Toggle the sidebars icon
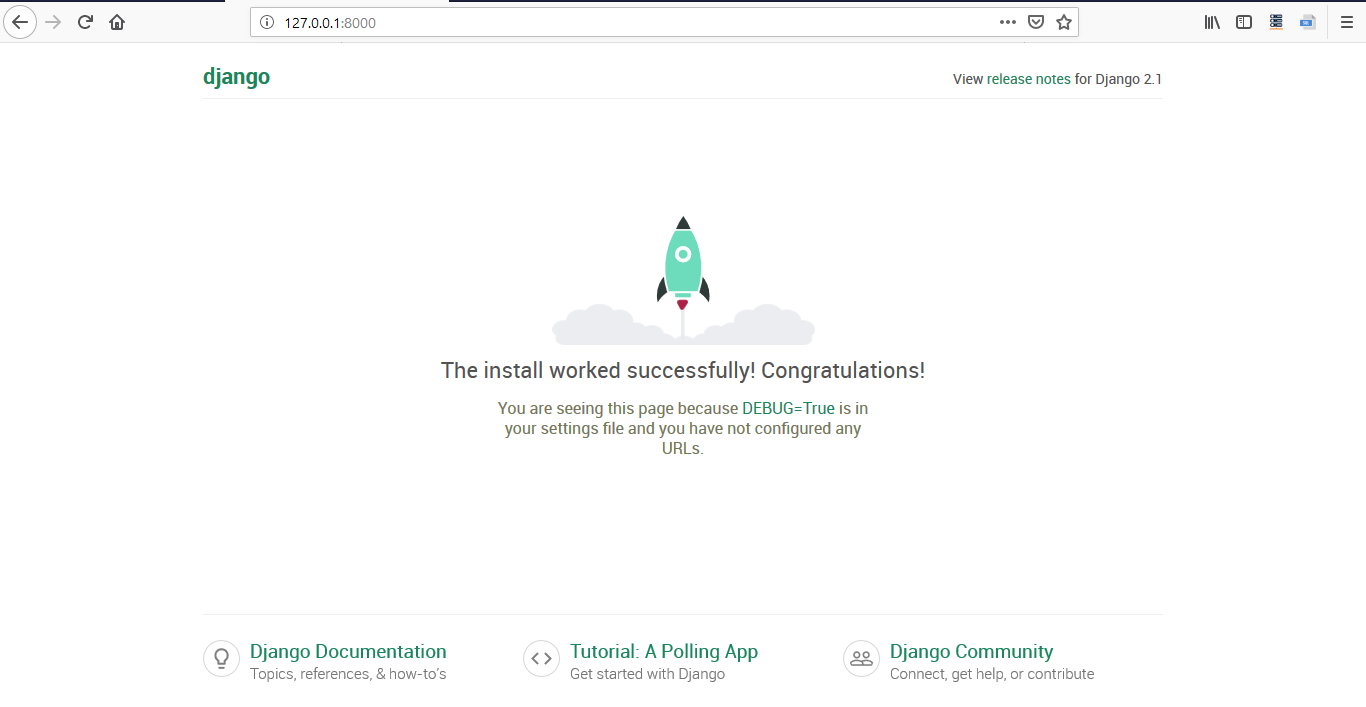 pos(1244,22)
